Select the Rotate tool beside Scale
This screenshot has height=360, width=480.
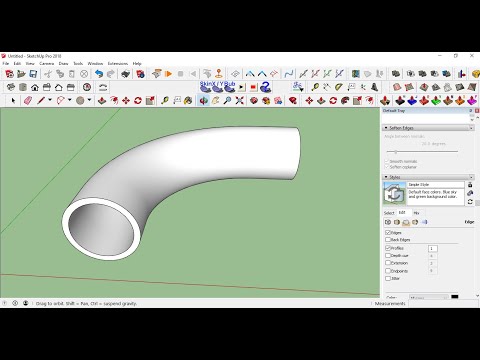tap(138, 100)
